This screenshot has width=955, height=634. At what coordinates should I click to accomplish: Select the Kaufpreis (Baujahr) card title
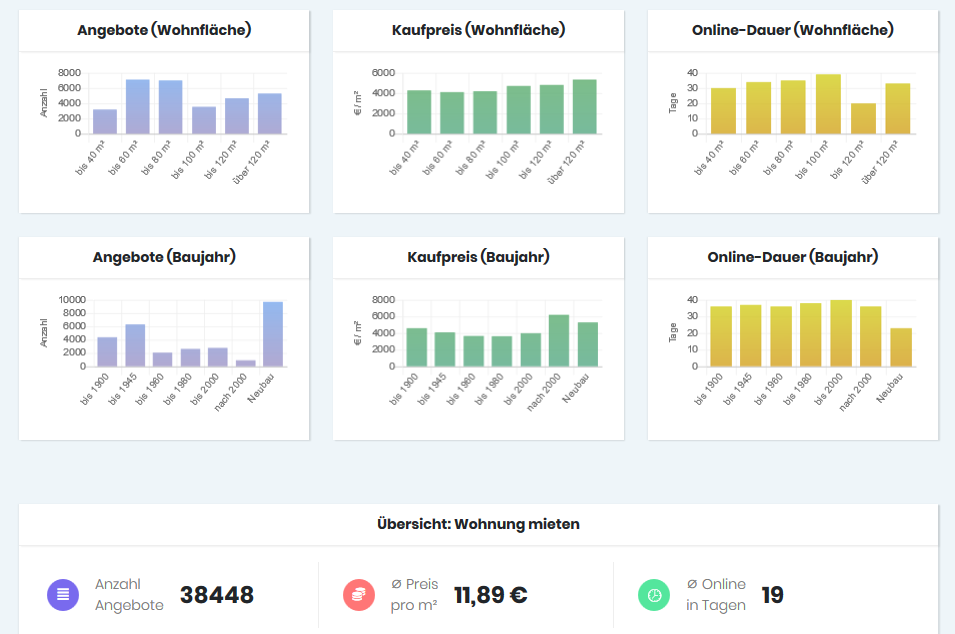click(478, 257)
